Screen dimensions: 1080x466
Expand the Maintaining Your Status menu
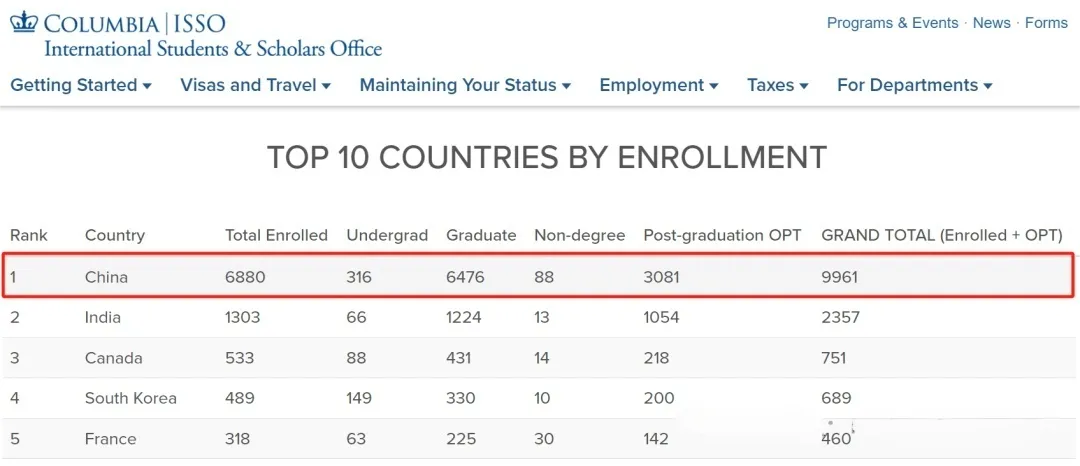click(465, 85)
